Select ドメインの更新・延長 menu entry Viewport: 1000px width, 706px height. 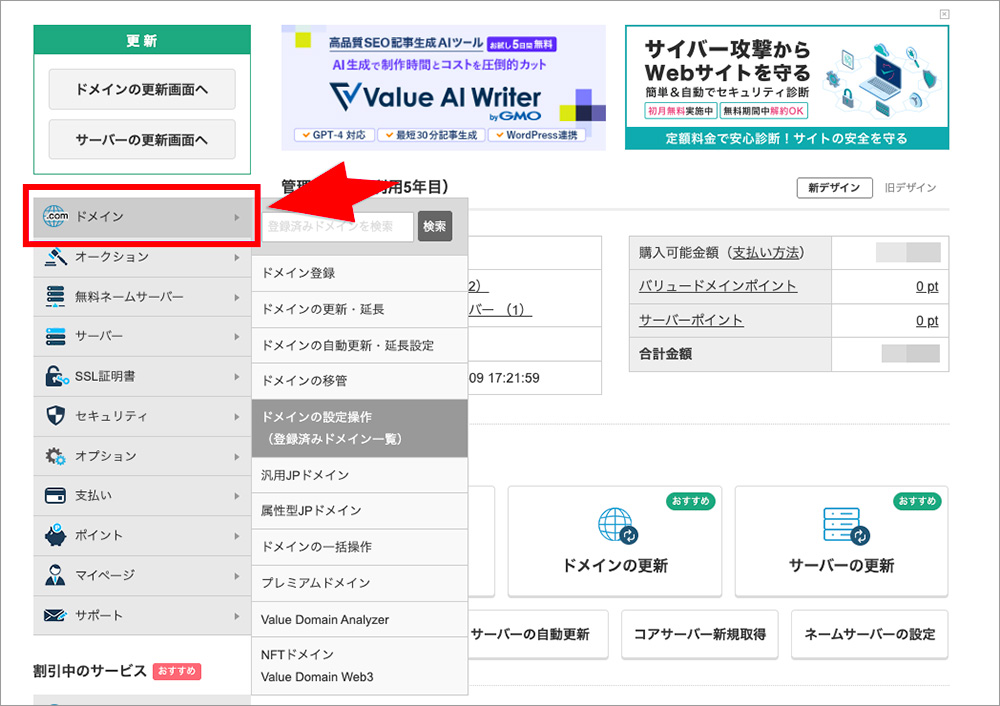[x=360, y=309]
